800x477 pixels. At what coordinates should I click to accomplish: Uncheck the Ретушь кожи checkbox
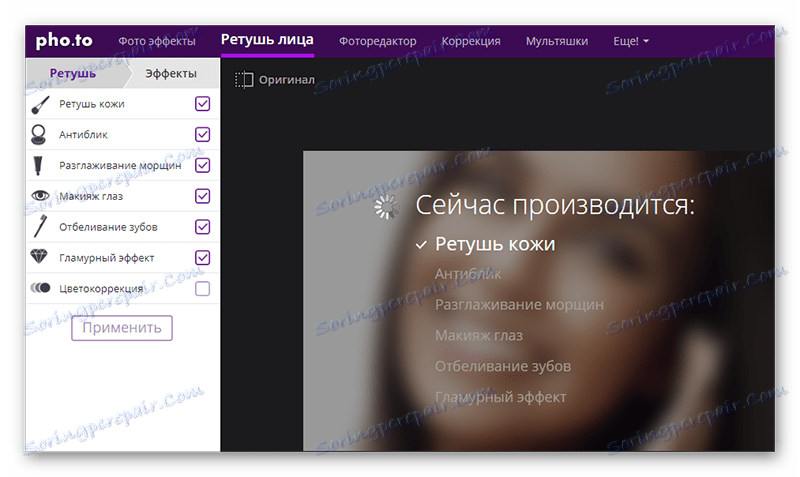[x=203, y=104]
